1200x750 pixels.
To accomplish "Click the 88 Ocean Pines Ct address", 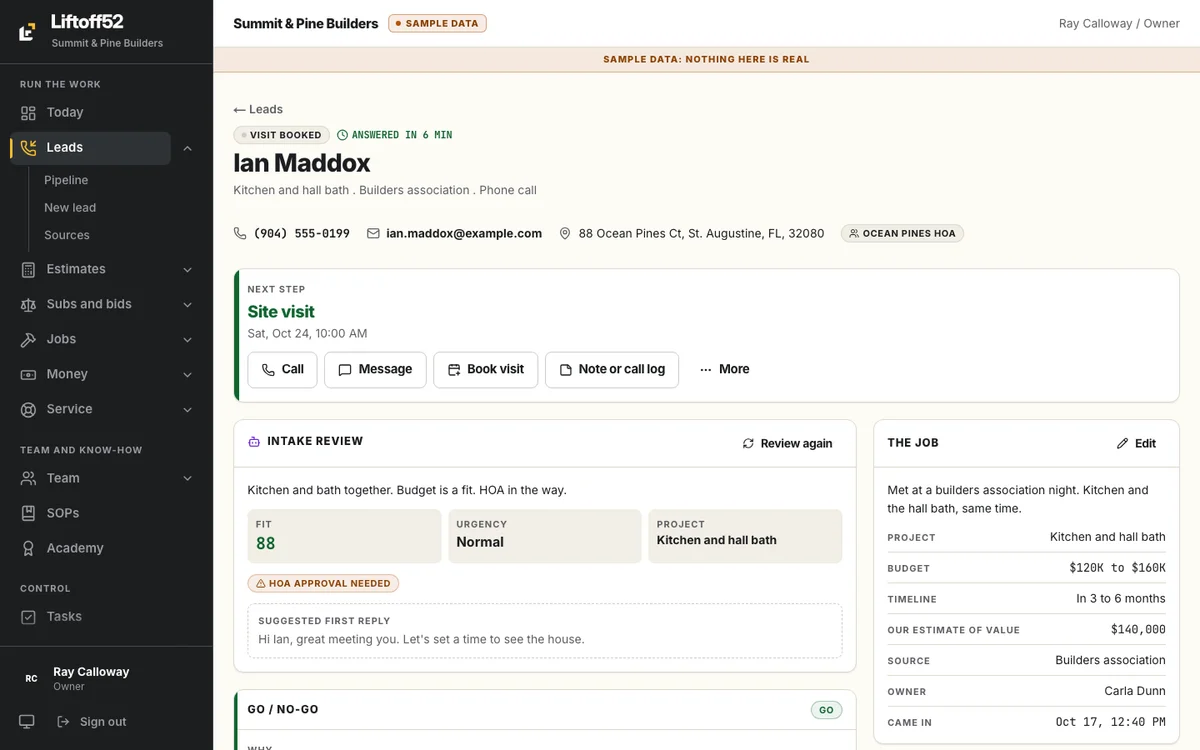I will [x=701, y=233].
